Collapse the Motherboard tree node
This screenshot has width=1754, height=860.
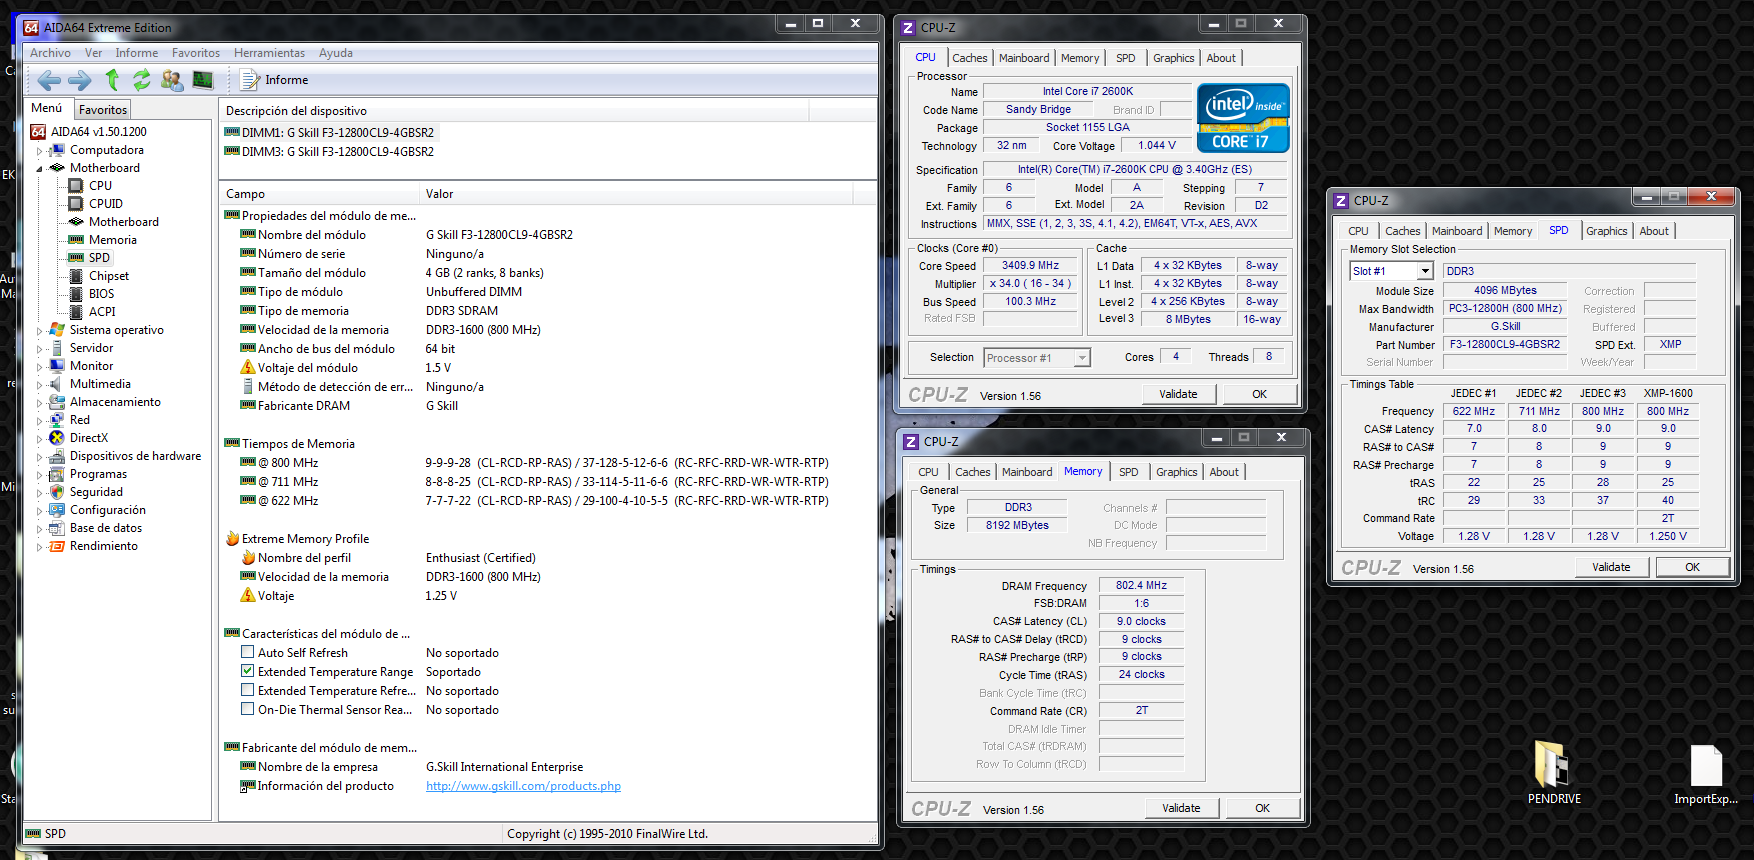(39, 169)
